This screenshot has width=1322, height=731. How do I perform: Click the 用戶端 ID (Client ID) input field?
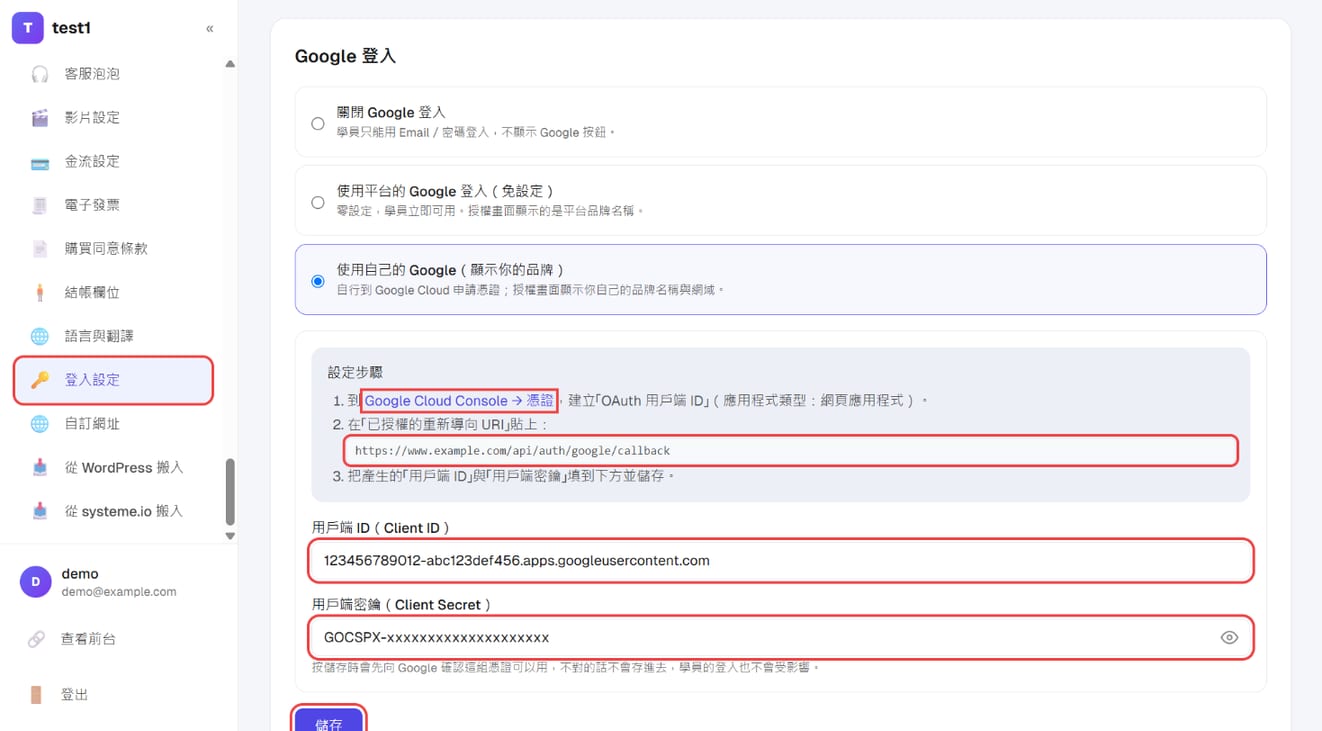point(781,561)
